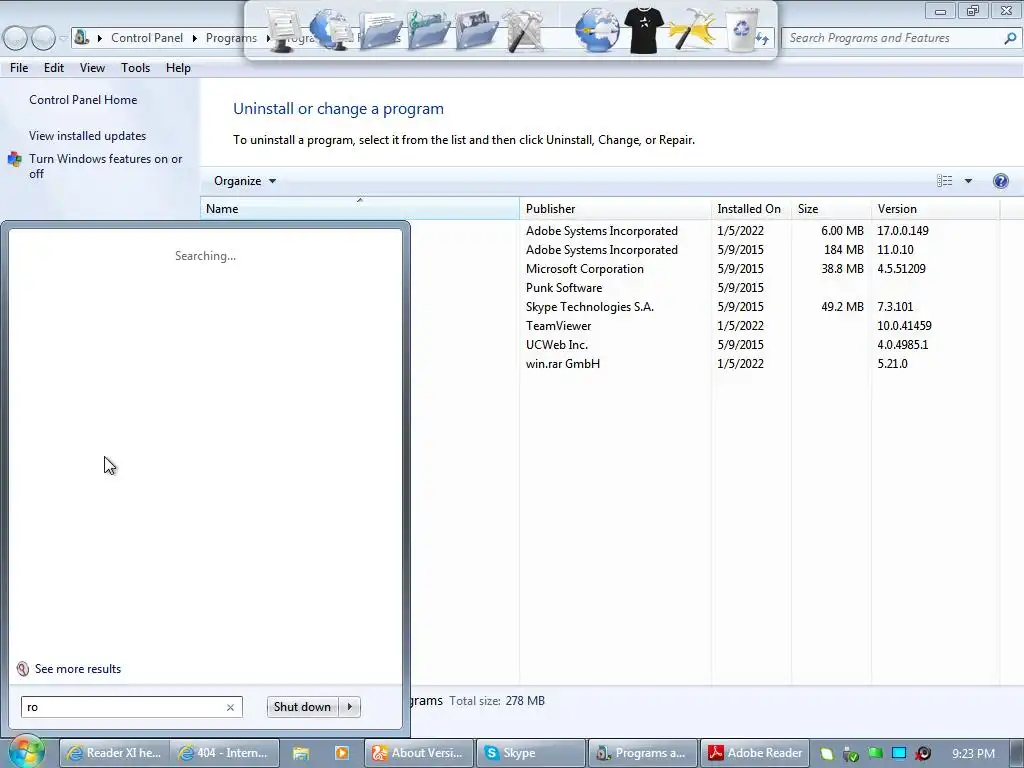
Task: Click the change view icon
Action: pyautogui.click(x=944, y=181)
